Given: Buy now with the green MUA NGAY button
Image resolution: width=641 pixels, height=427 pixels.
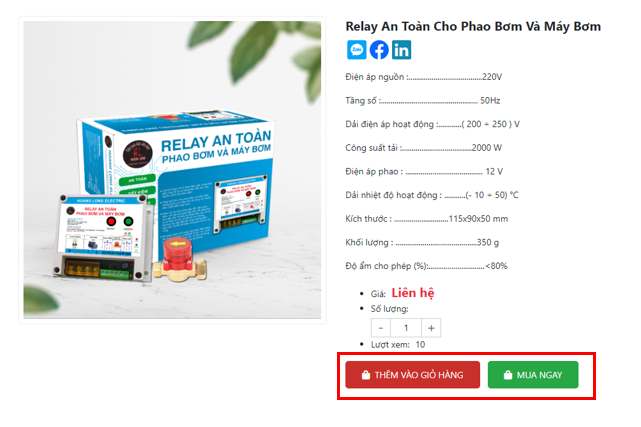Looking at the screenshot, I should pyautogui.click(x=533, y=375).
